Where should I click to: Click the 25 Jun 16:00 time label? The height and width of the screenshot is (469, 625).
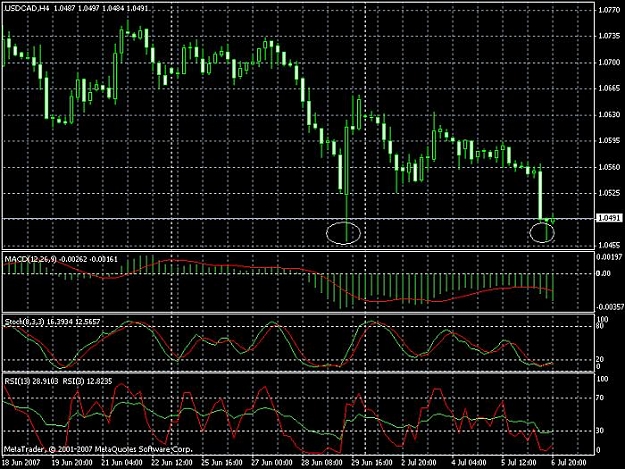tap(222, 463)
